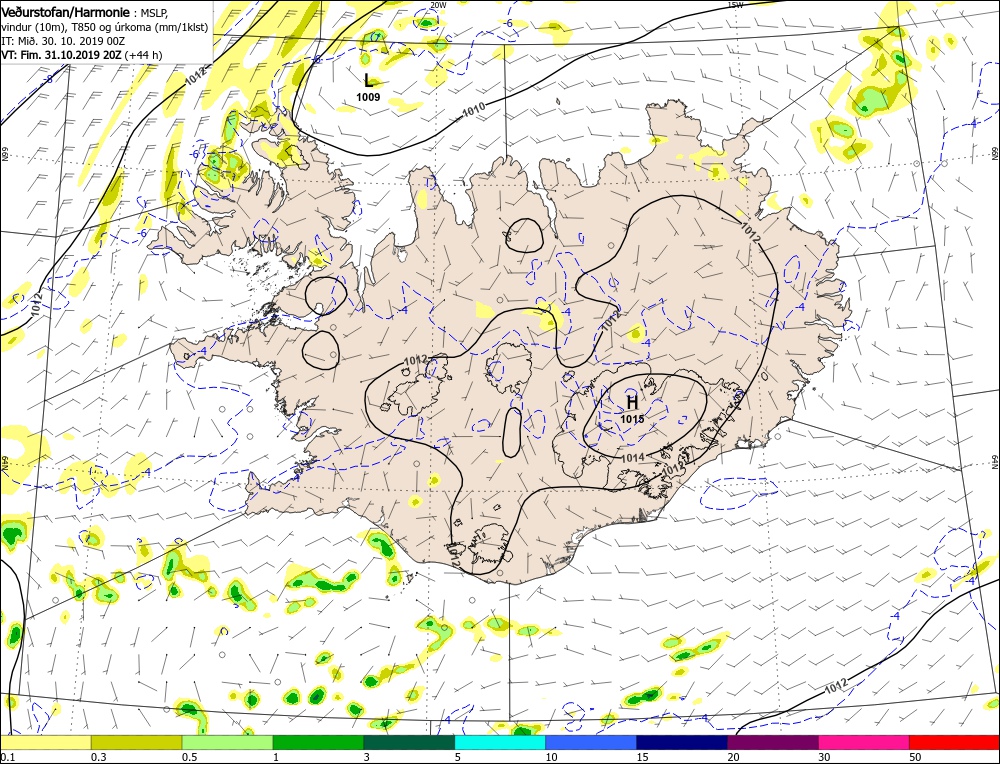Choose the navy 15 mm legend swatch
The height and width of the screenshot is (764, 1000).
(682, 742)
